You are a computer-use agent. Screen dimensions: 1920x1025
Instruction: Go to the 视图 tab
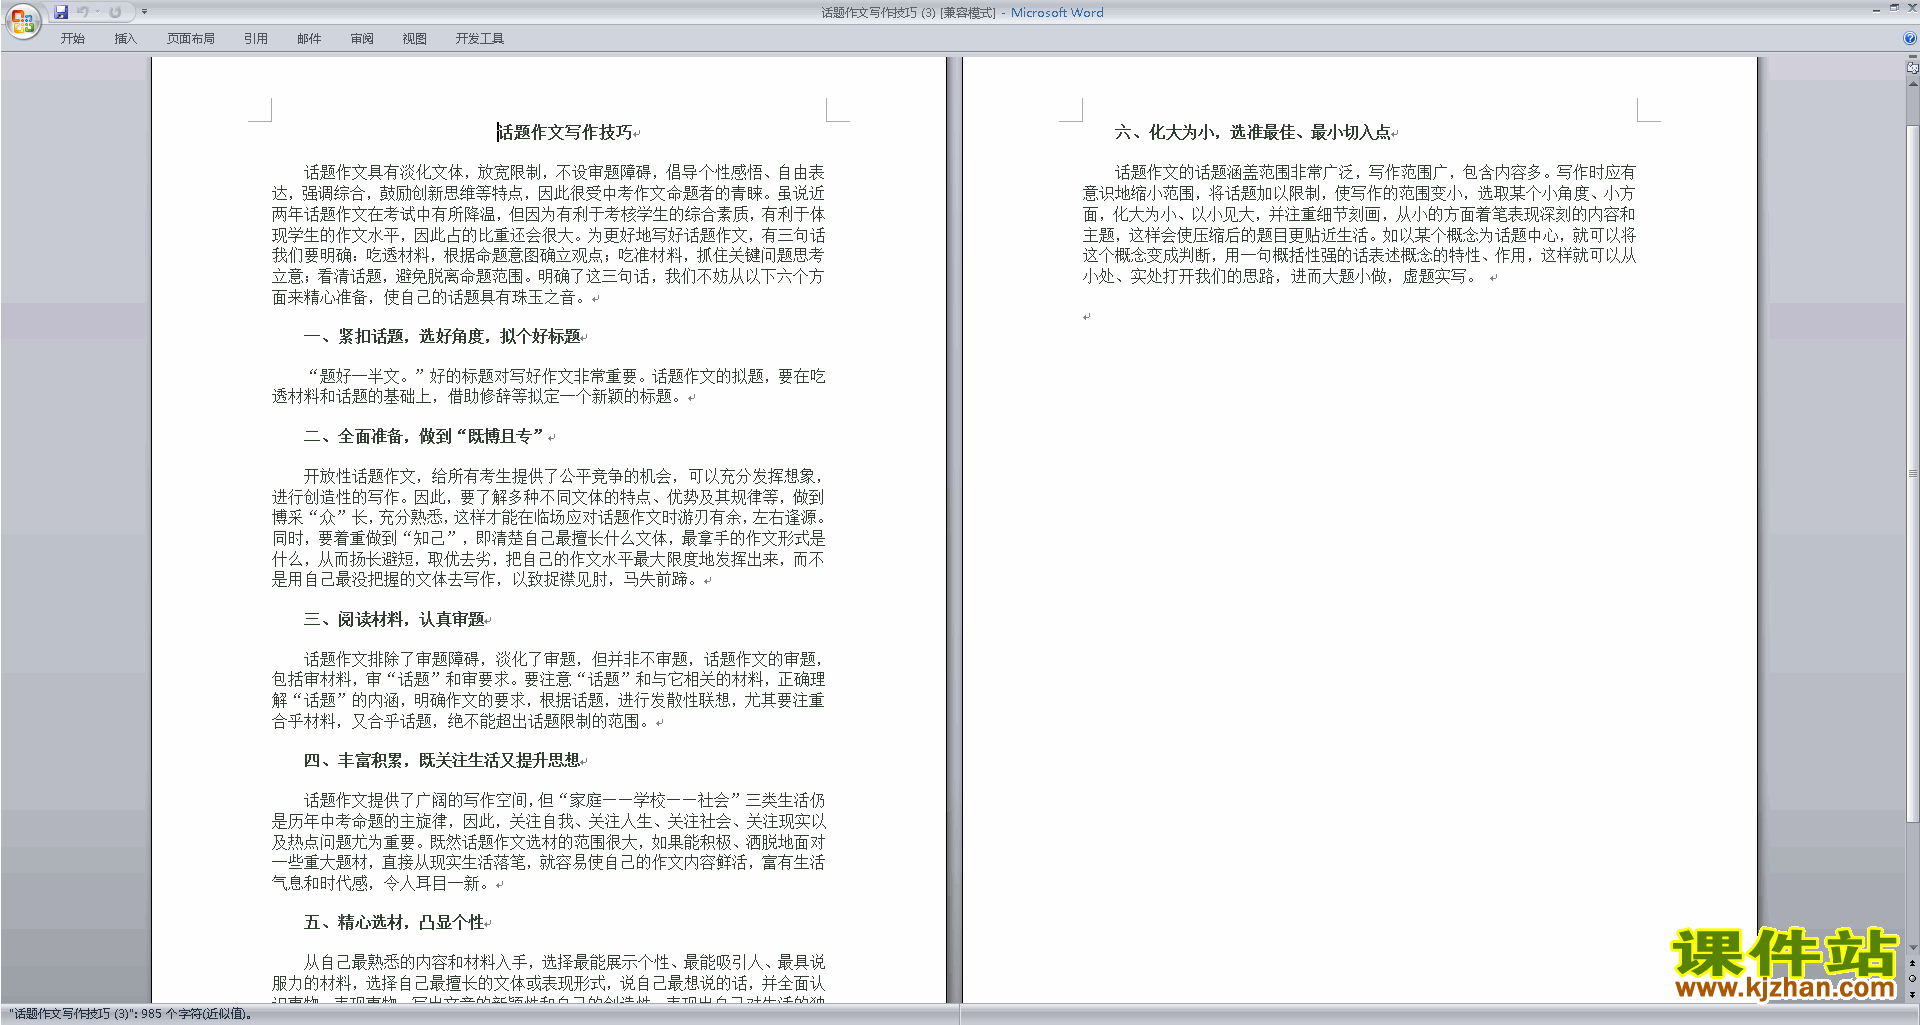click(x=415, y=39)
